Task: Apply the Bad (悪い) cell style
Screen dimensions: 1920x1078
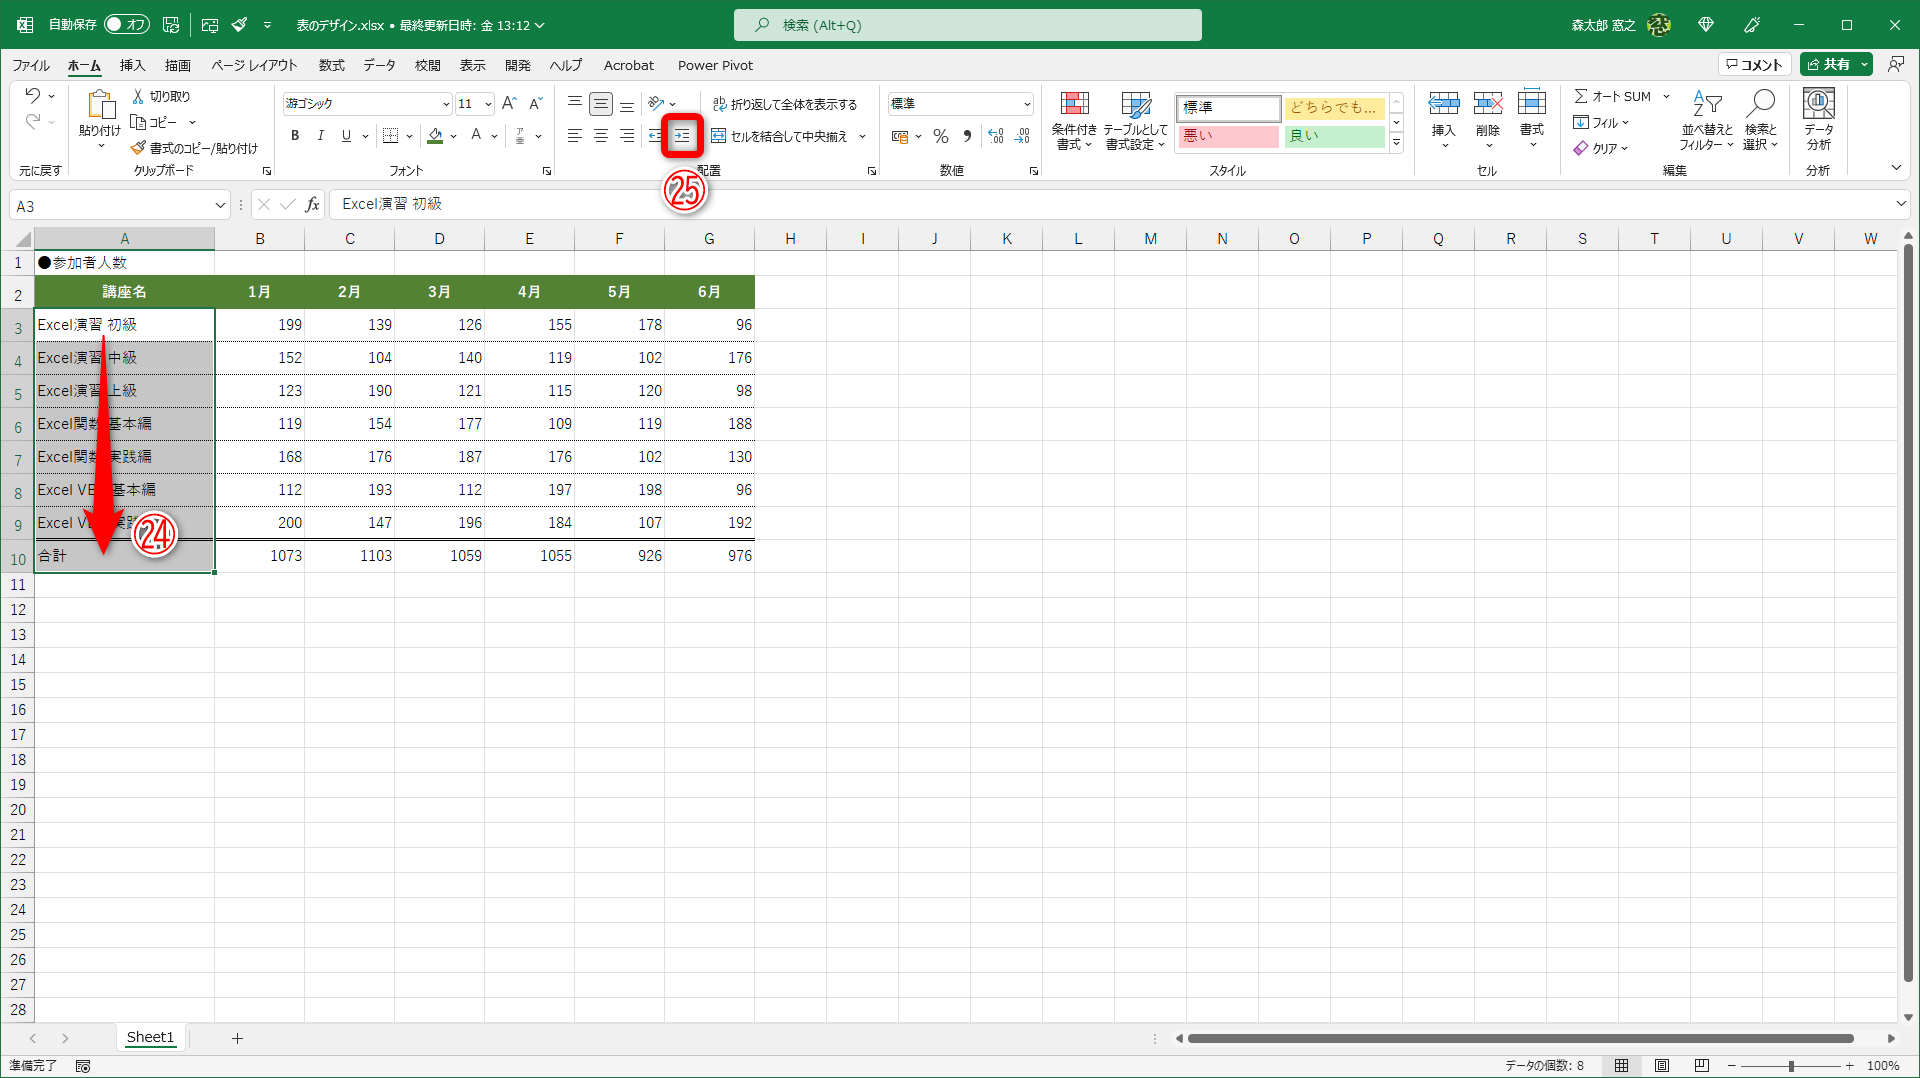Action: (x=1229, y=137)
